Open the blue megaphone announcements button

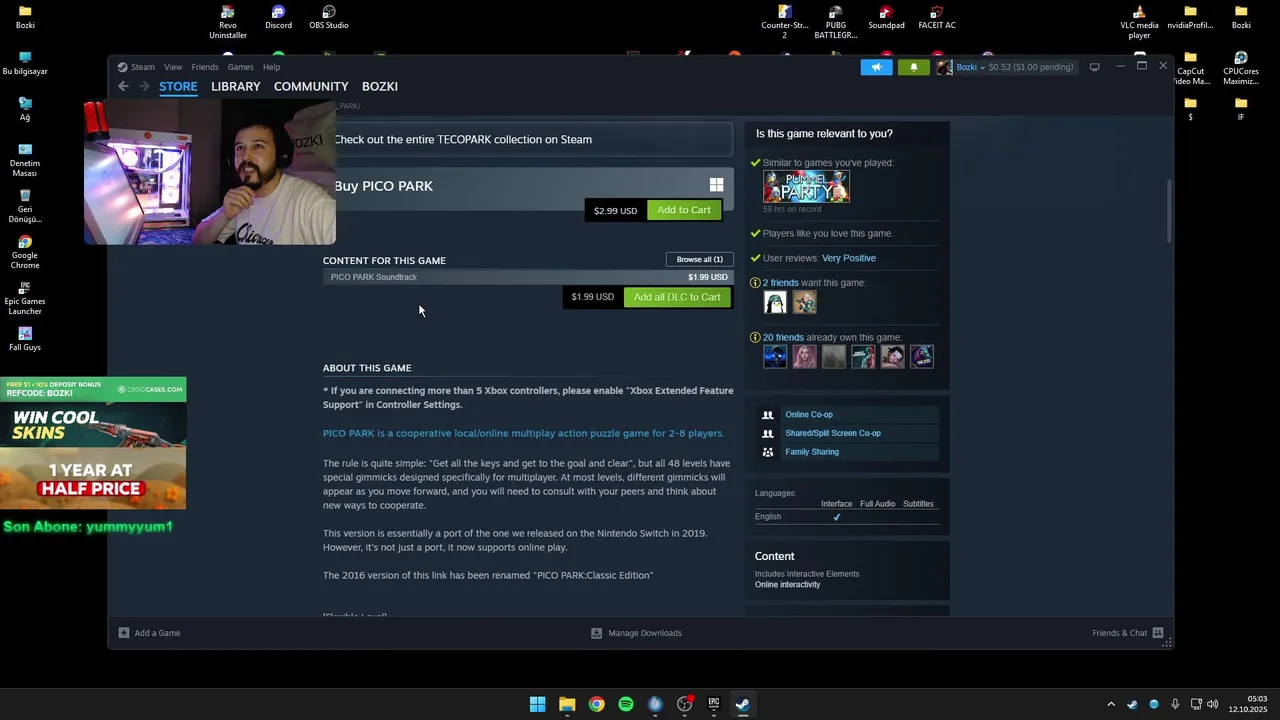tap(876, 67)
